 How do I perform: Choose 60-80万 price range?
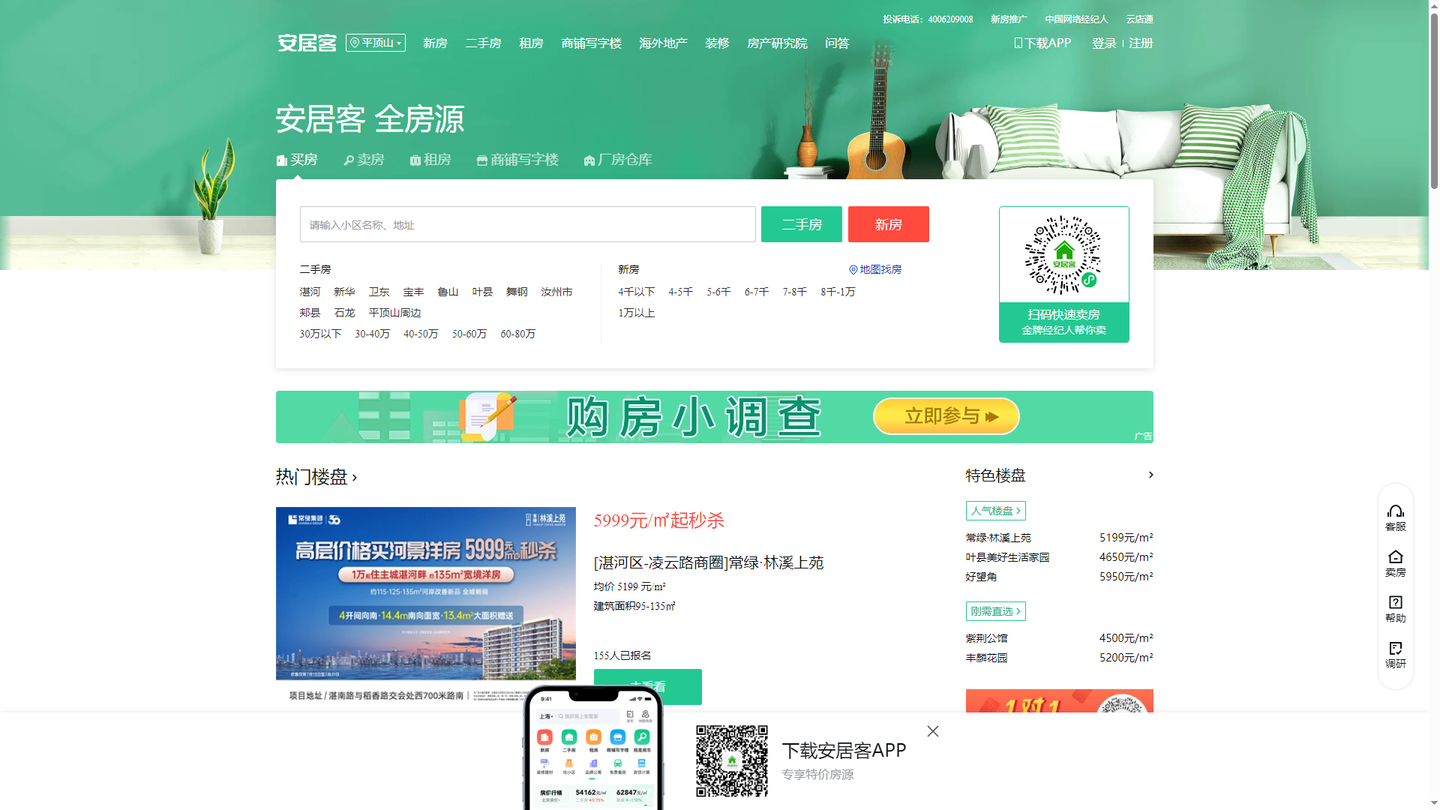coord(518,334)
